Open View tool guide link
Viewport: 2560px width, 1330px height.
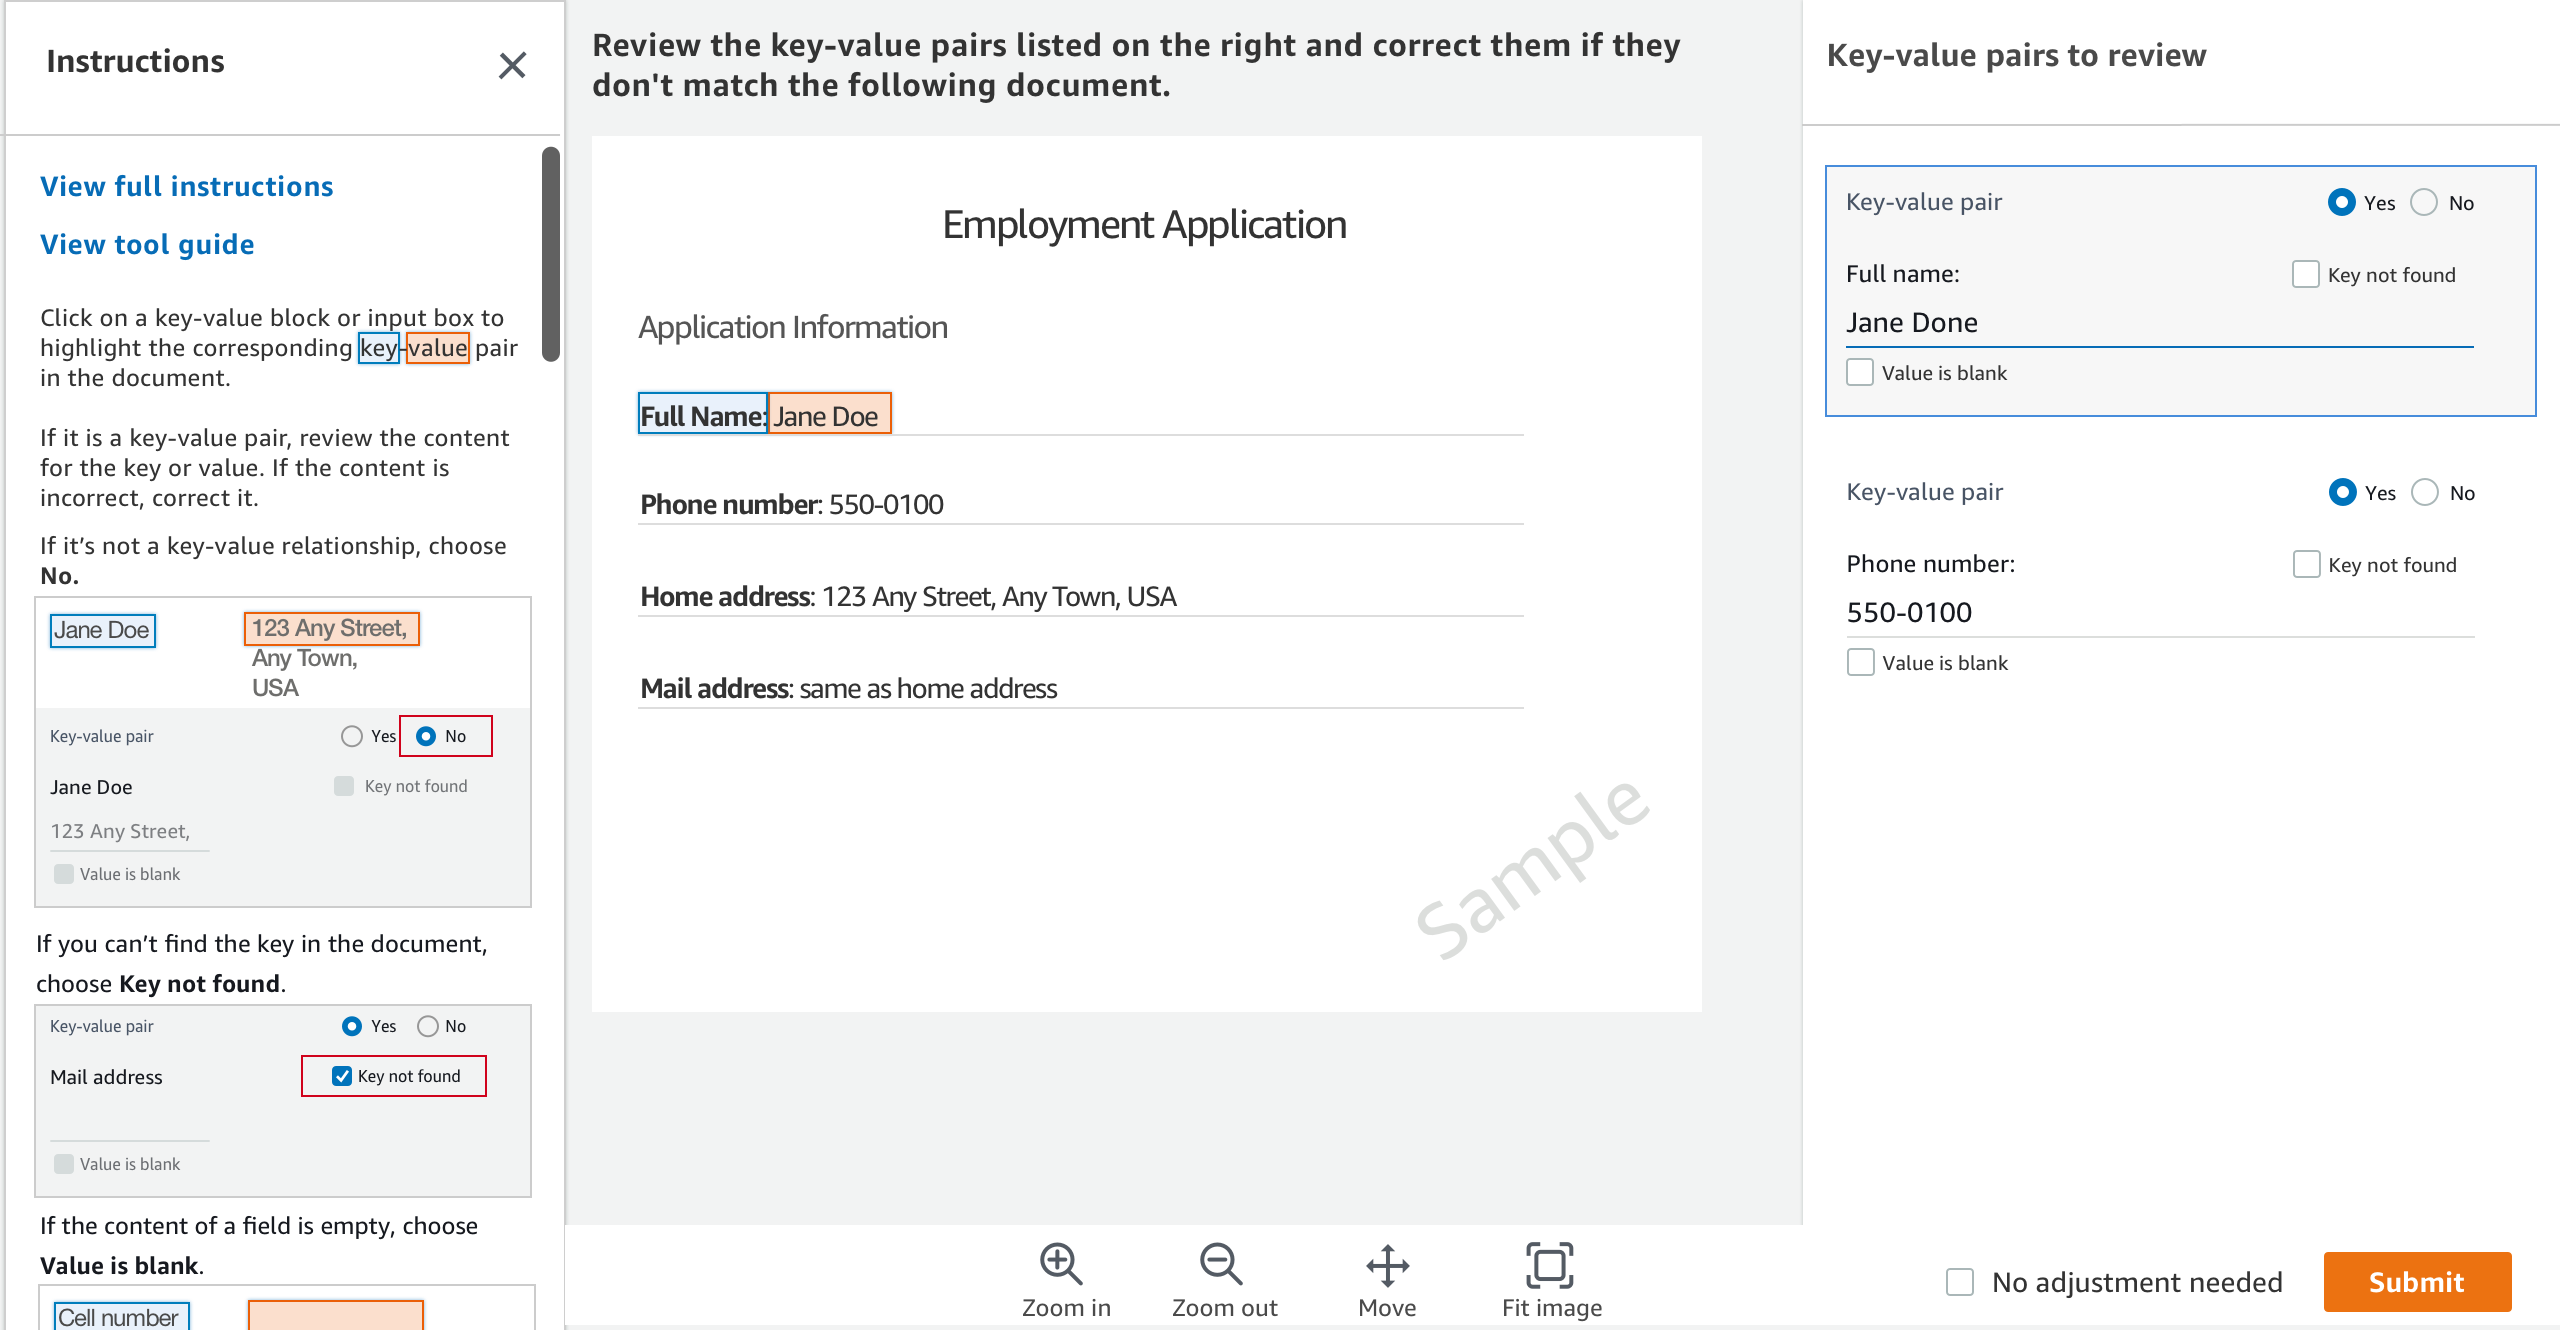(x=149, y=244)
